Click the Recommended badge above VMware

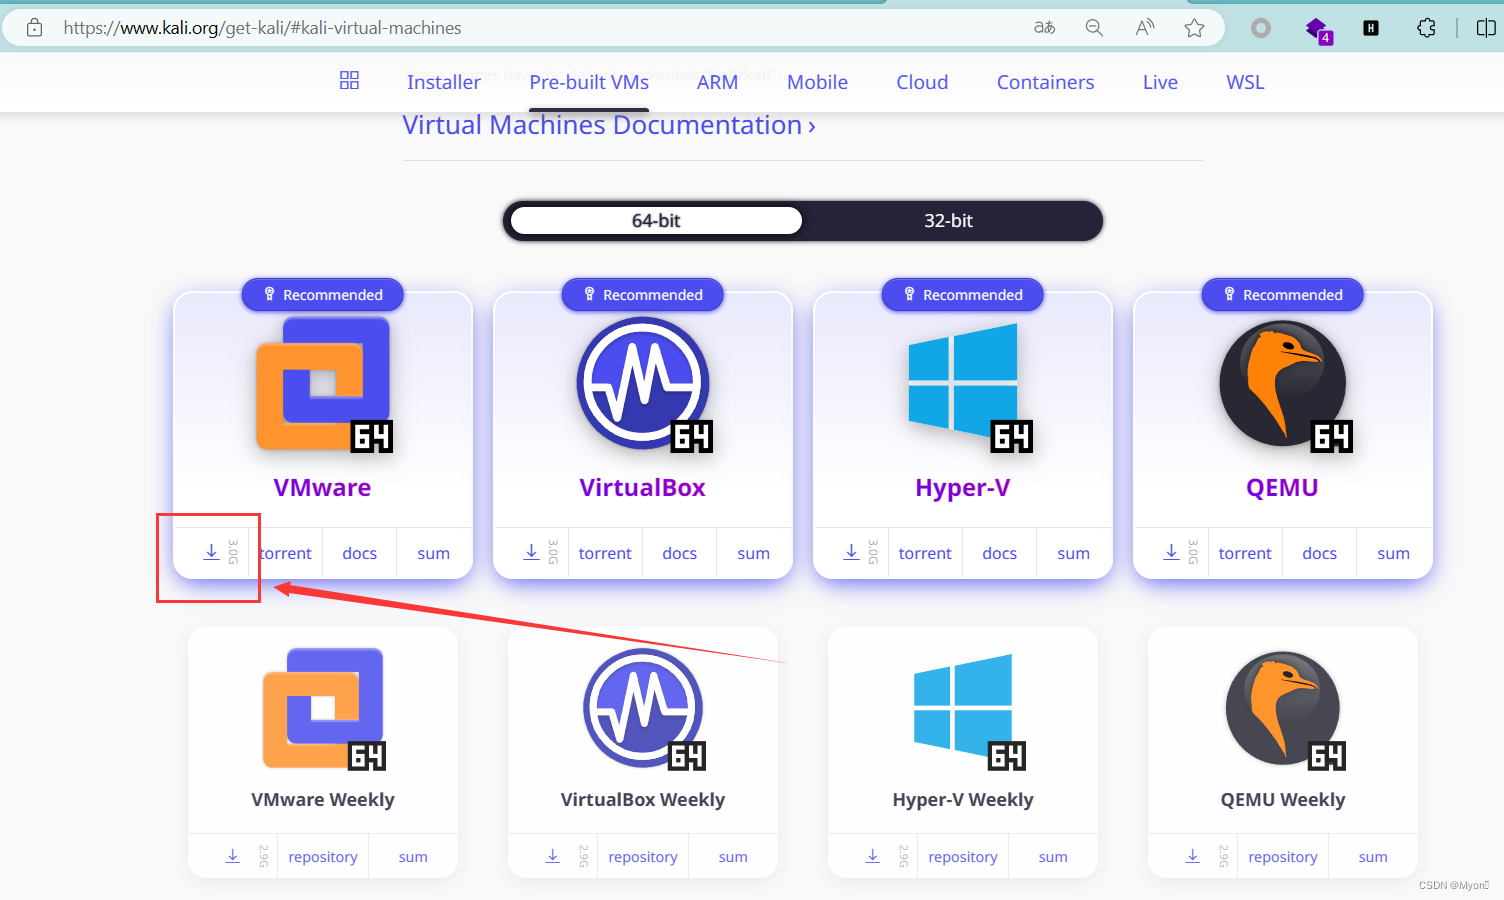[x=322, y=295]
